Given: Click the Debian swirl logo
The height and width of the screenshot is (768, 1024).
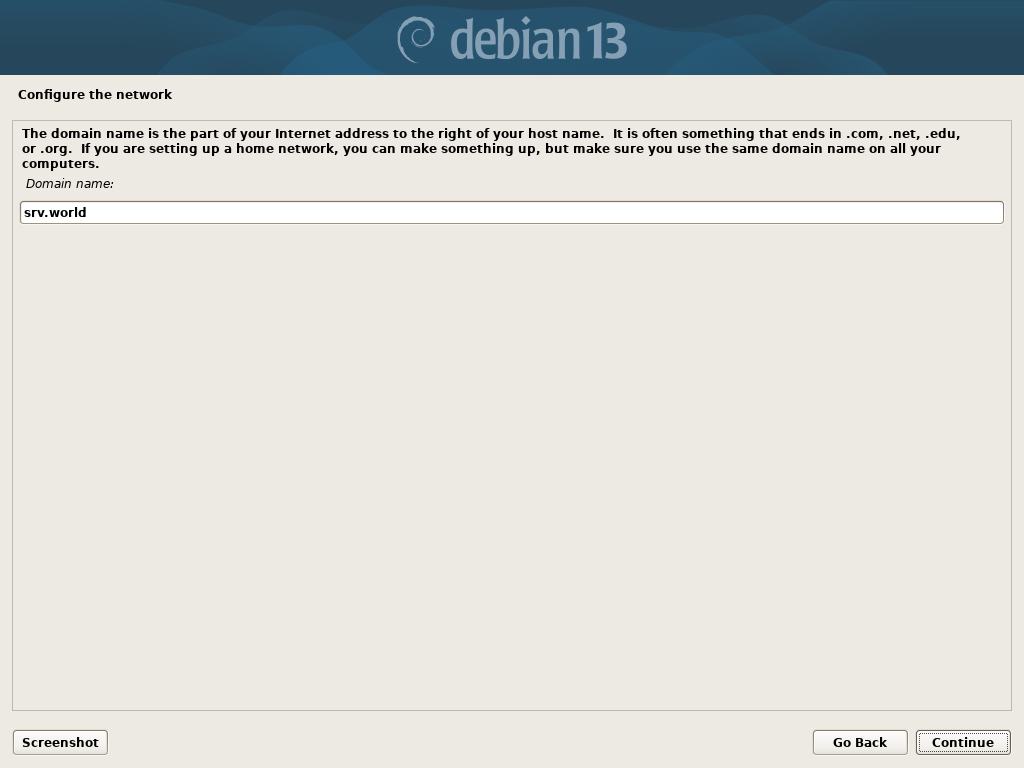Looking at the screenshot, I should point(416,39).
